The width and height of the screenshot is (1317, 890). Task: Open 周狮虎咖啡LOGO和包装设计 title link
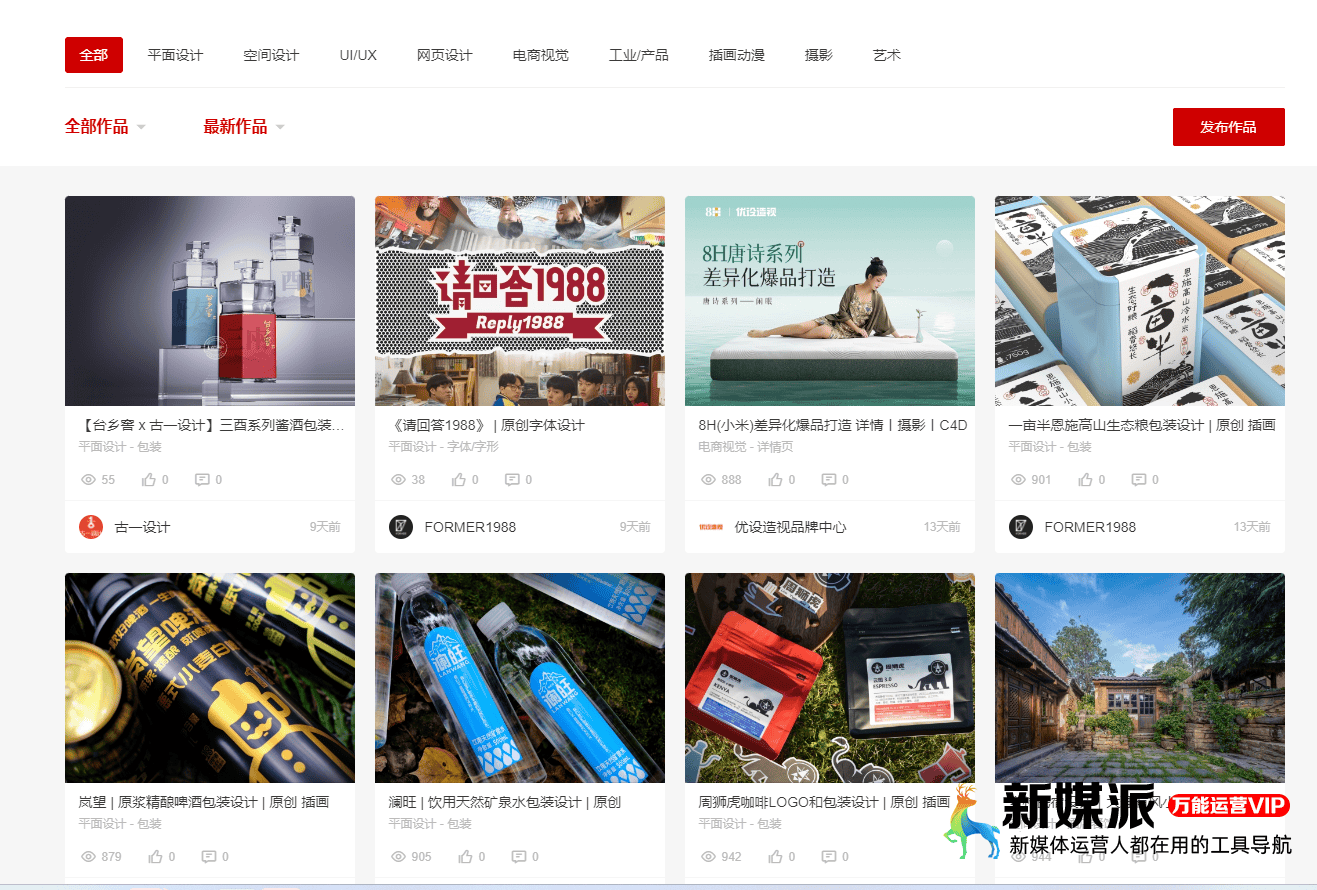click(x=824, y=802)
